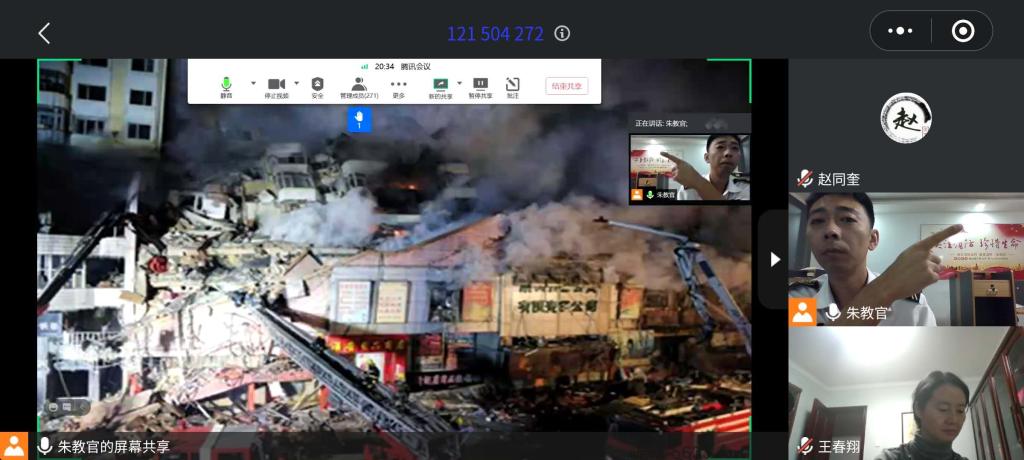
Task: Click mic icon beside 朱教官的屏幕共享
Action: [45, 446]
